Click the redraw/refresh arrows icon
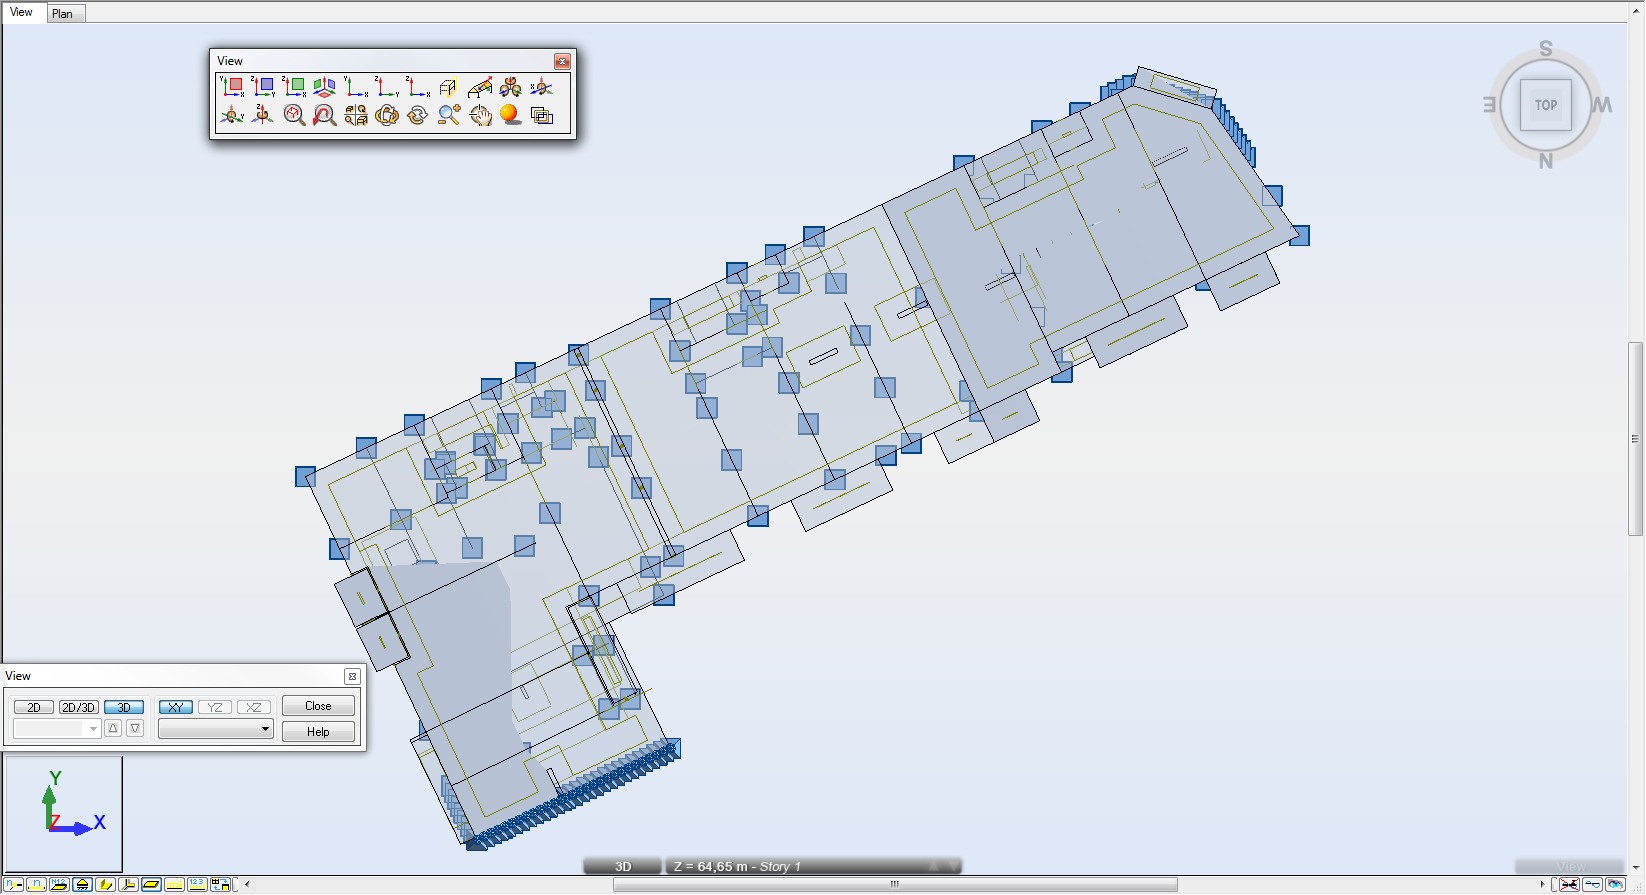 pos(418,115)
